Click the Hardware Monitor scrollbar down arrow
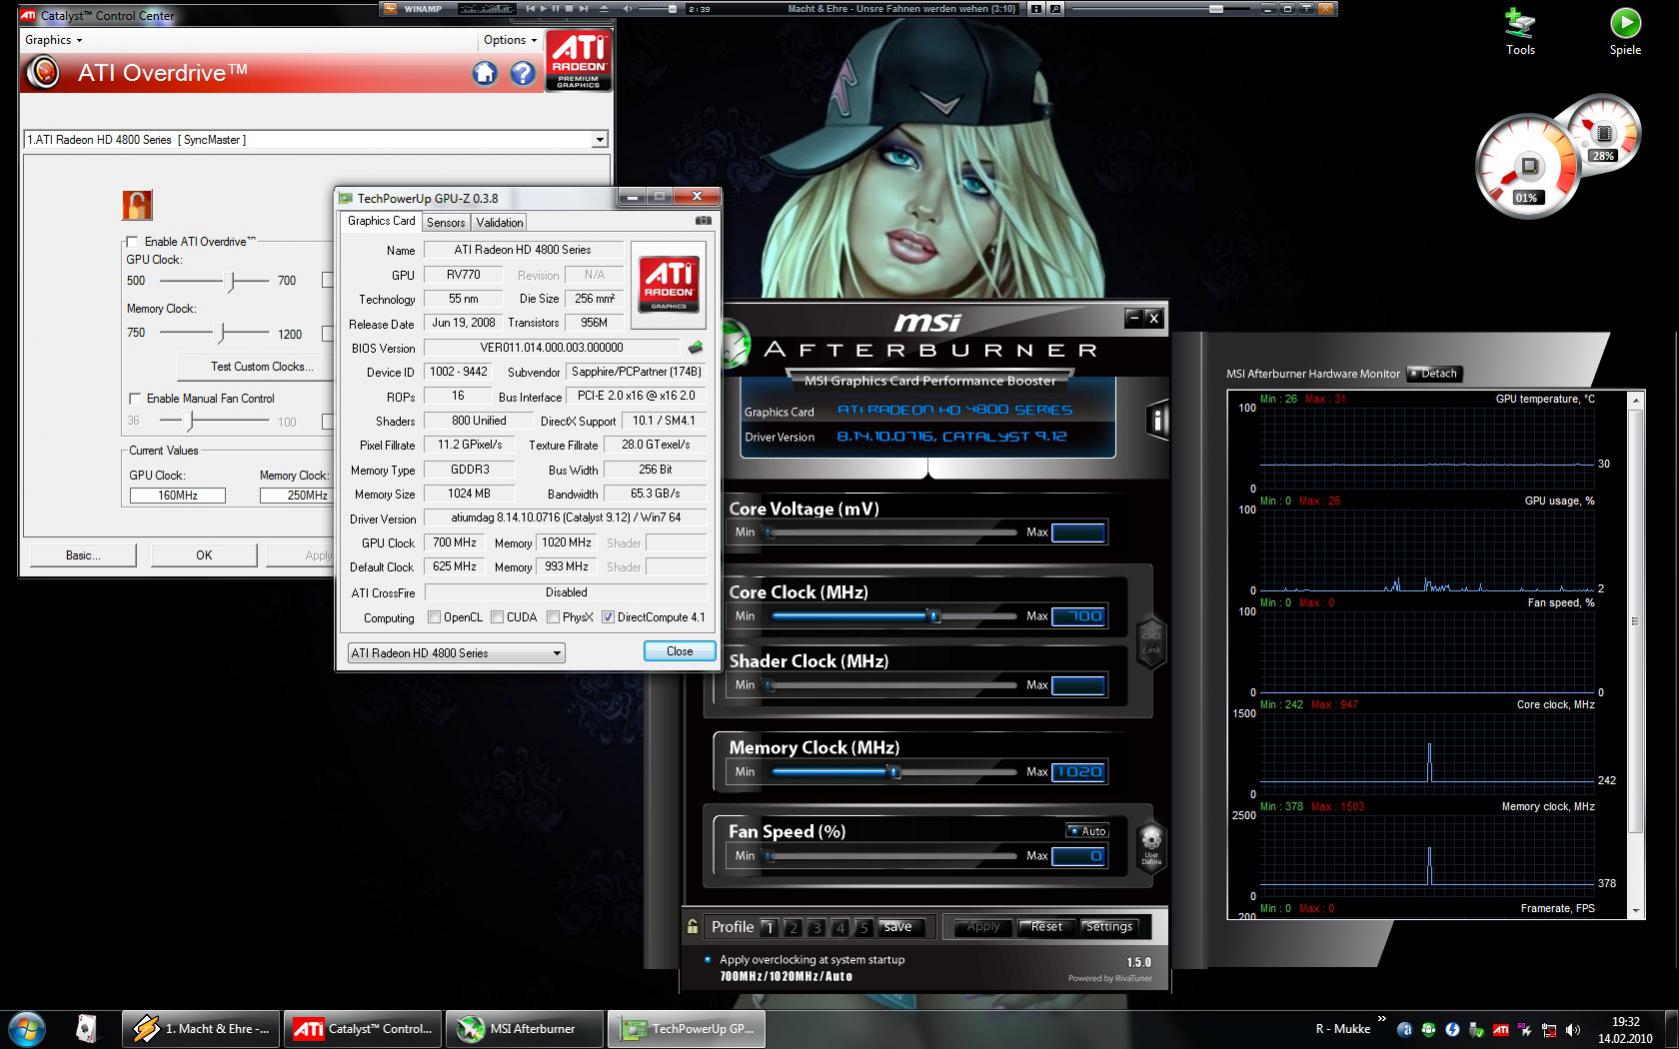 click(x=1636, y=911)
